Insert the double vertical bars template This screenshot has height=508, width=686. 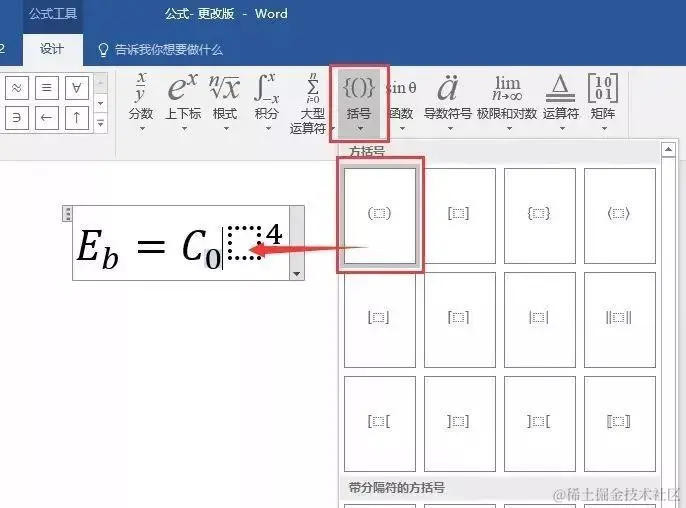[x=620, y=320]
